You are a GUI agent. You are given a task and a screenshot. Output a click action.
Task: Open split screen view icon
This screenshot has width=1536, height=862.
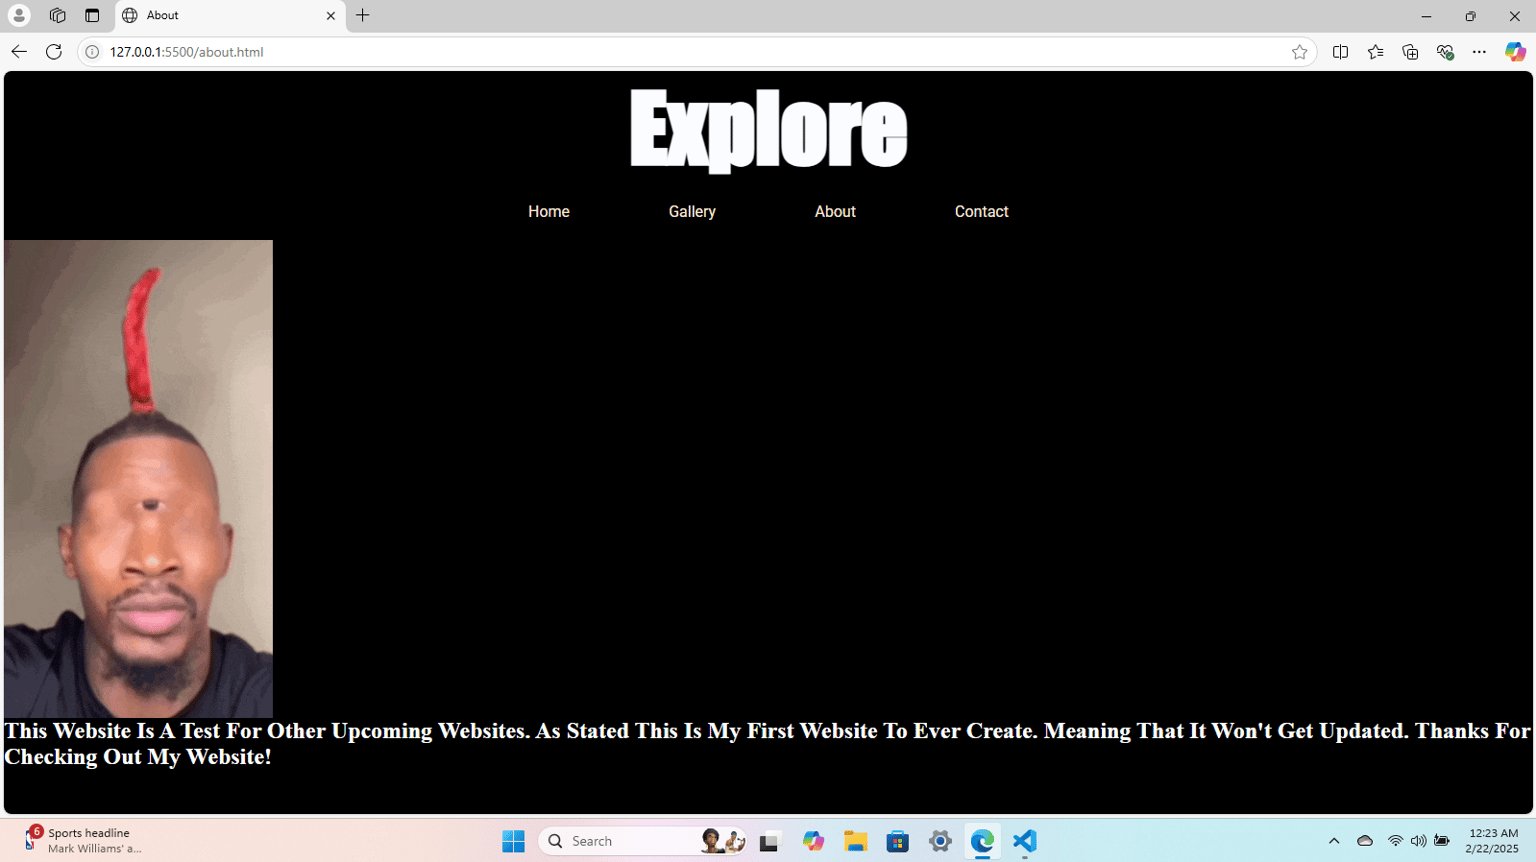[1340, 52]
